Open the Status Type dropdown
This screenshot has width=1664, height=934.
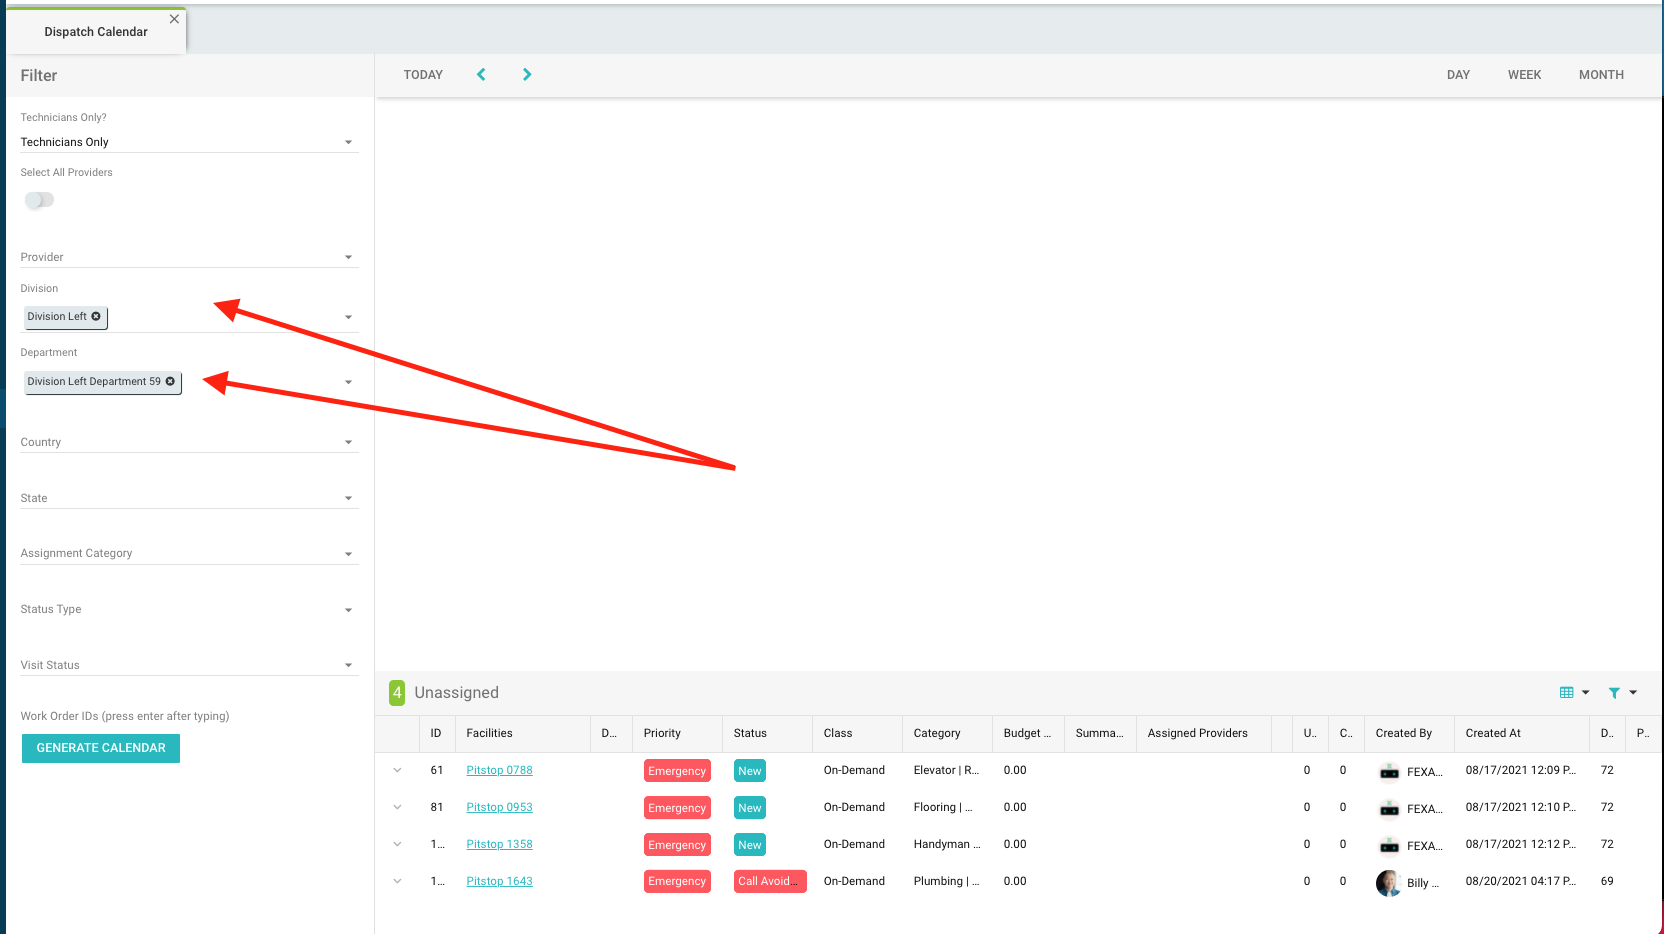tap(188, 609)
